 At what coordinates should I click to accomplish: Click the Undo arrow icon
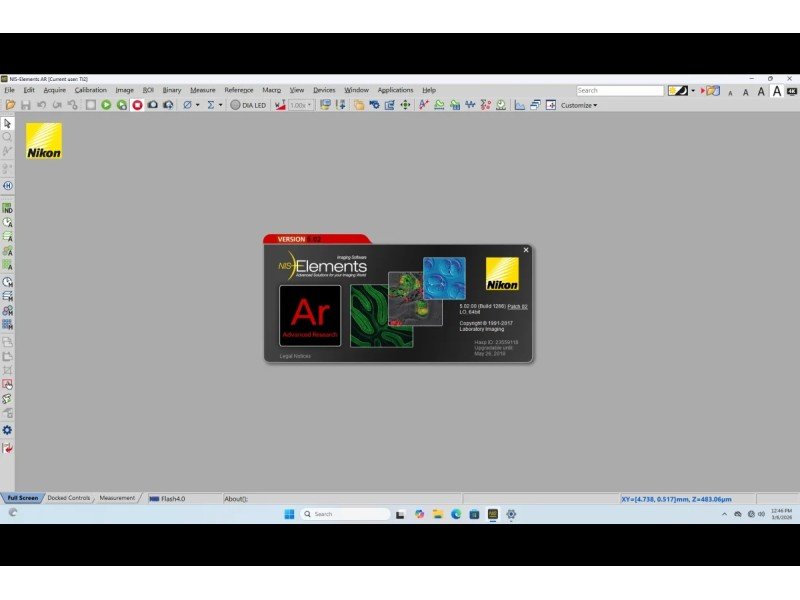pyautogui.click(x=41, y=105)
